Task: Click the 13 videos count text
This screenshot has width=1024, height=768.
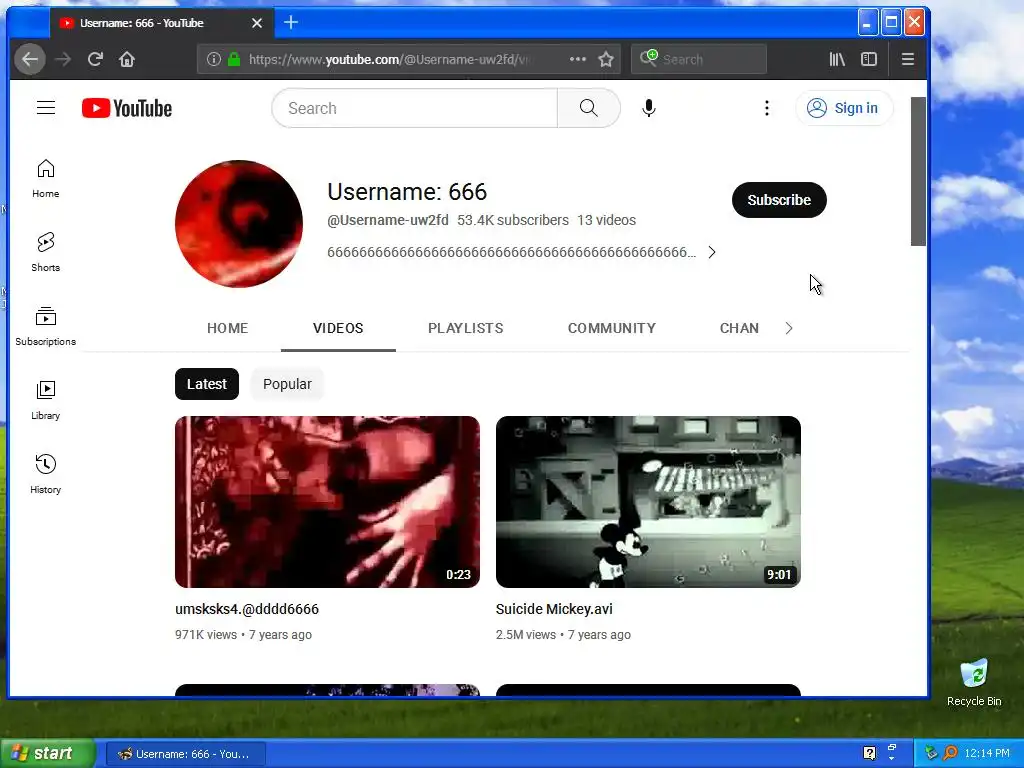Action: [606, 220]
